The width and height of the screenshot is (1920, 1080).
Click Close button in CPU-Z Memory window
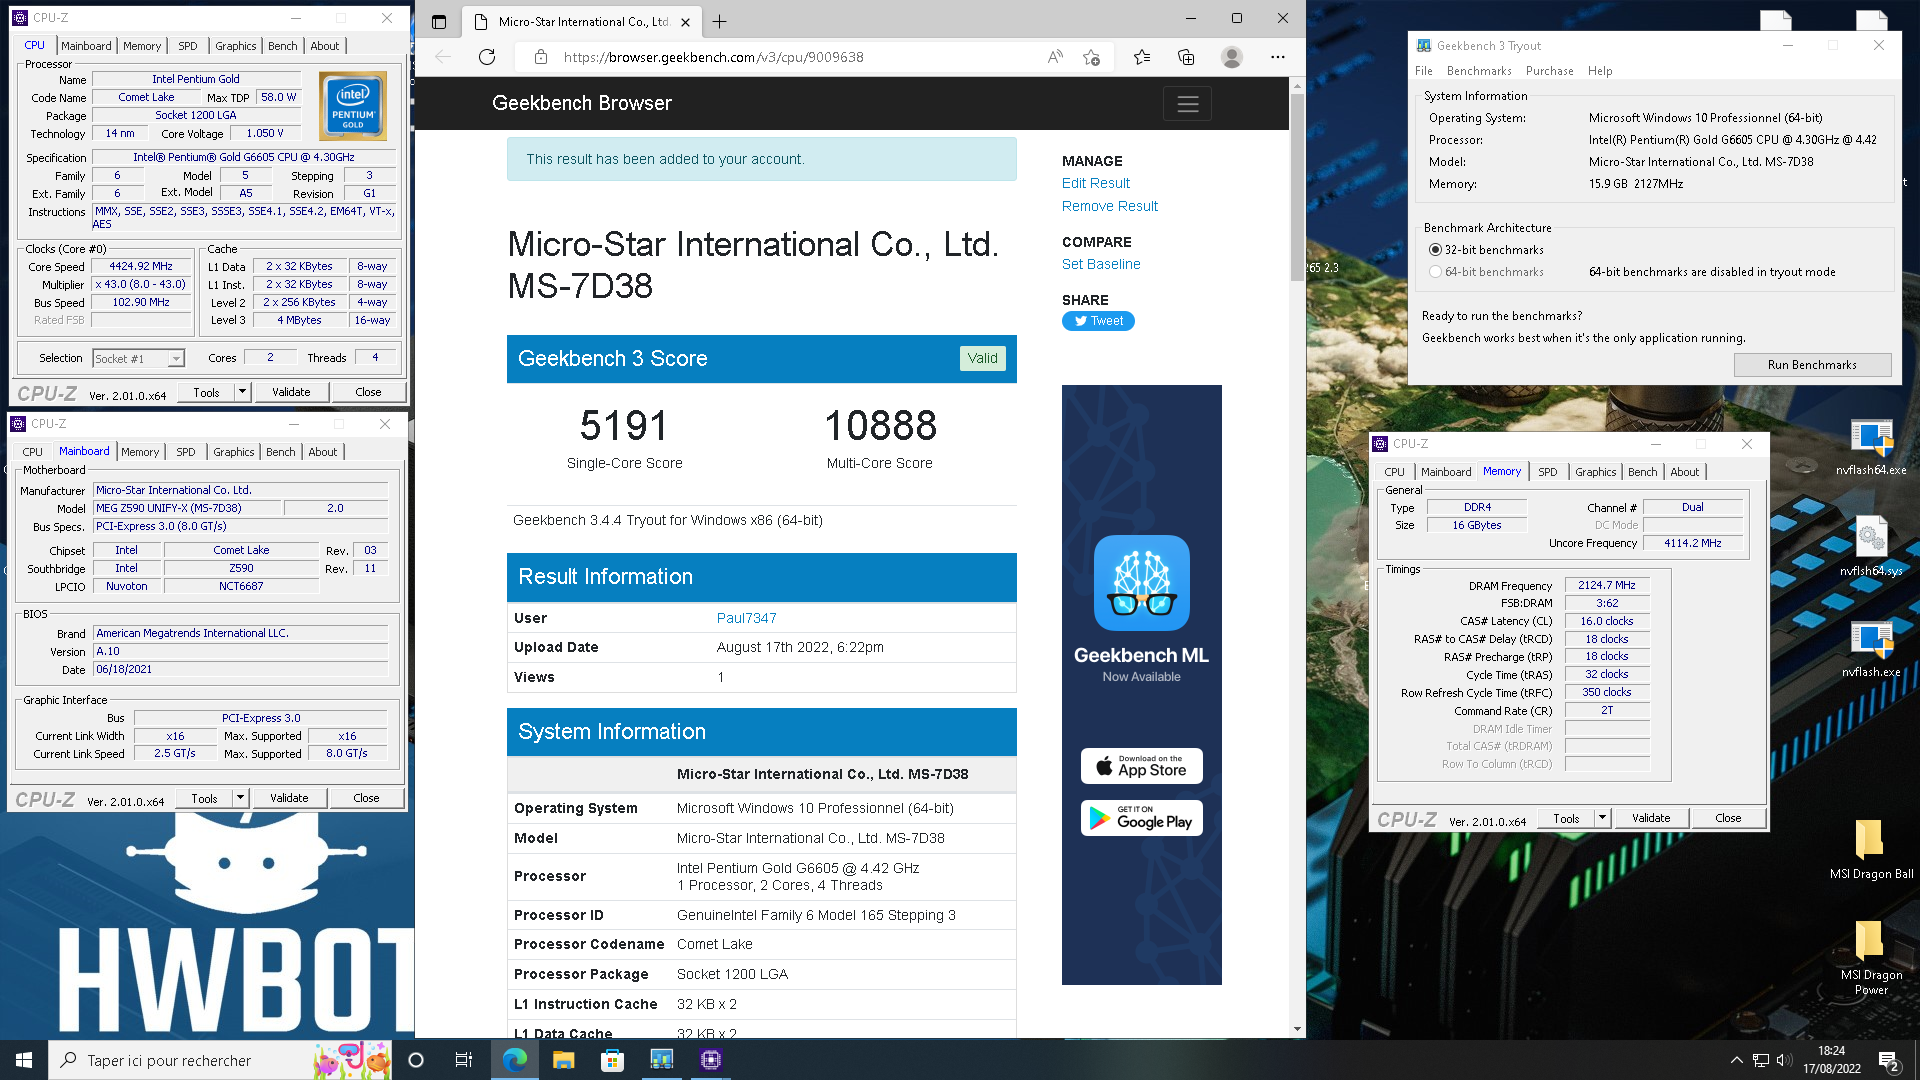coord(1728,818)
